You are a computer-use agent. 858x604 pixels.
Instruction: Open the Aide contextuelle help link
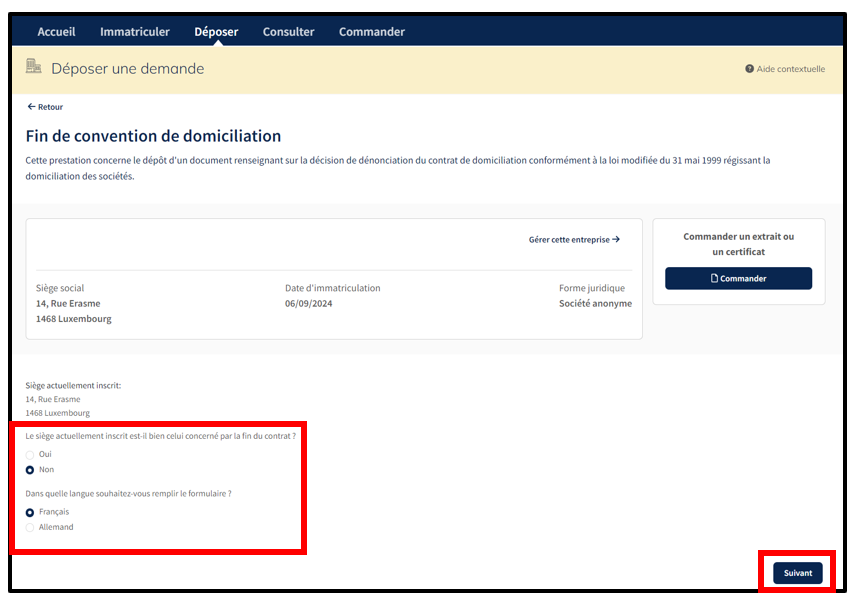click(790, 69)
